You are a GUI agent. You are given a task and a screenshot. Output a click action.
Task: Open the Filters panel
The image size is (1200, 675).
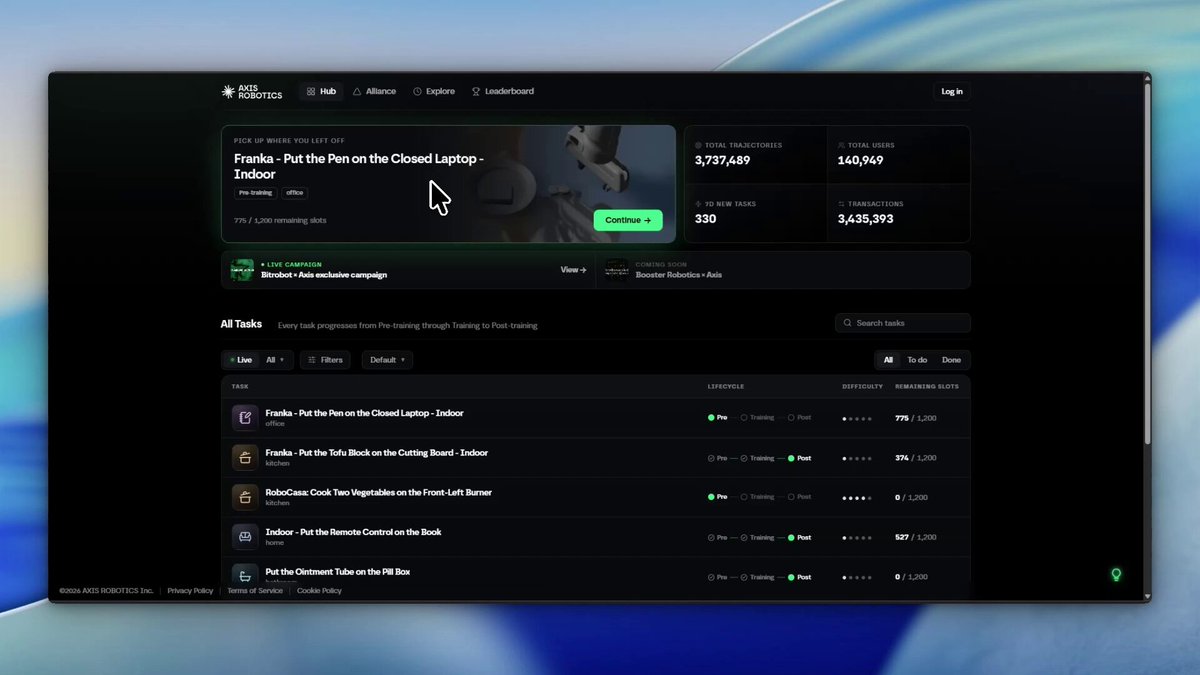[325, 360]
